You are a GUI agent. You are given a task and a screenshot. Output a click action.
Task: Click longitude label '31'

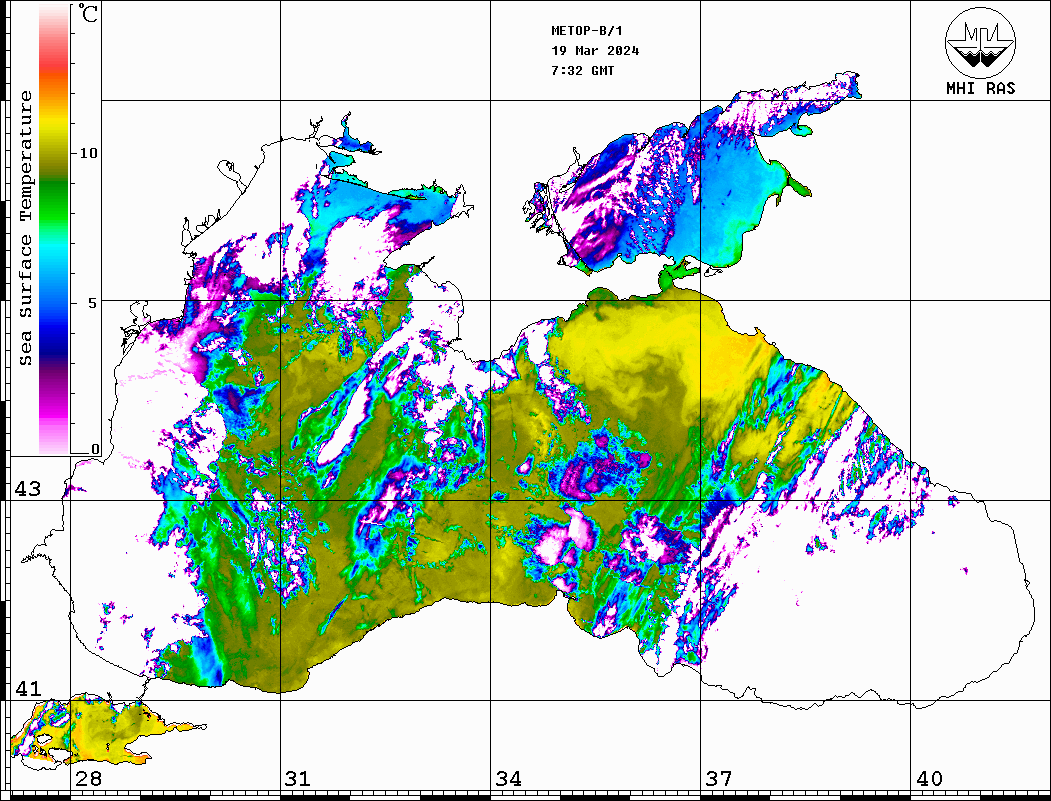(298, 779)
